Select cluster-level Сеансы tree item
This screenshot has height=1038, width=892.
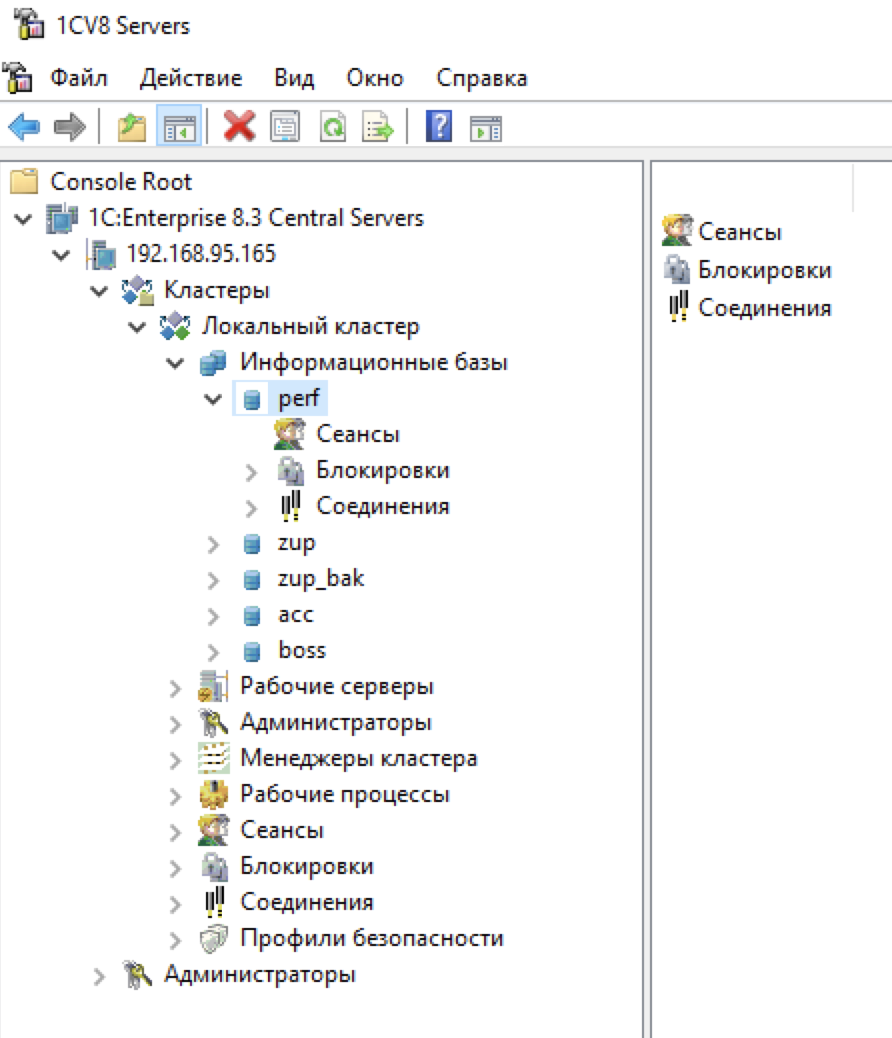pos(282,830)
